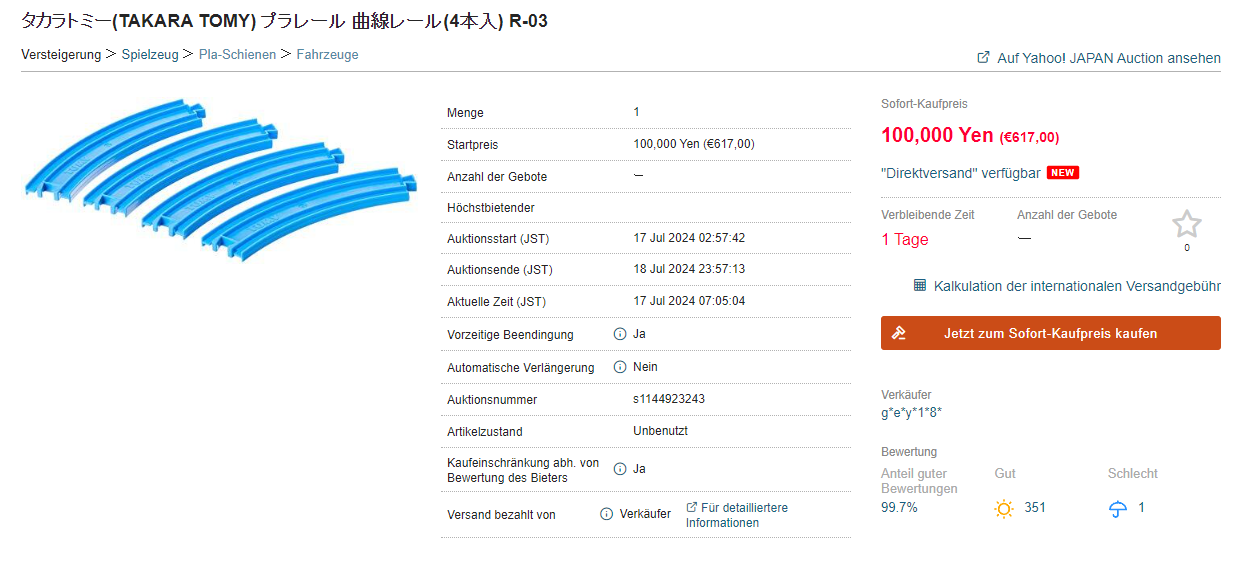Click the Vorzeitige Beendigung value Ja
Image resolution: width=1253 pixels, height=561 pixels.
[640, 334]
